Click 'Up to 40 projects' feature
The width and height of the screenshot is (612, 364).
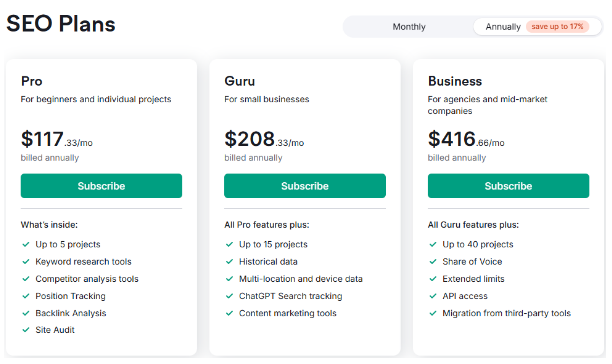tap(478, 244)
